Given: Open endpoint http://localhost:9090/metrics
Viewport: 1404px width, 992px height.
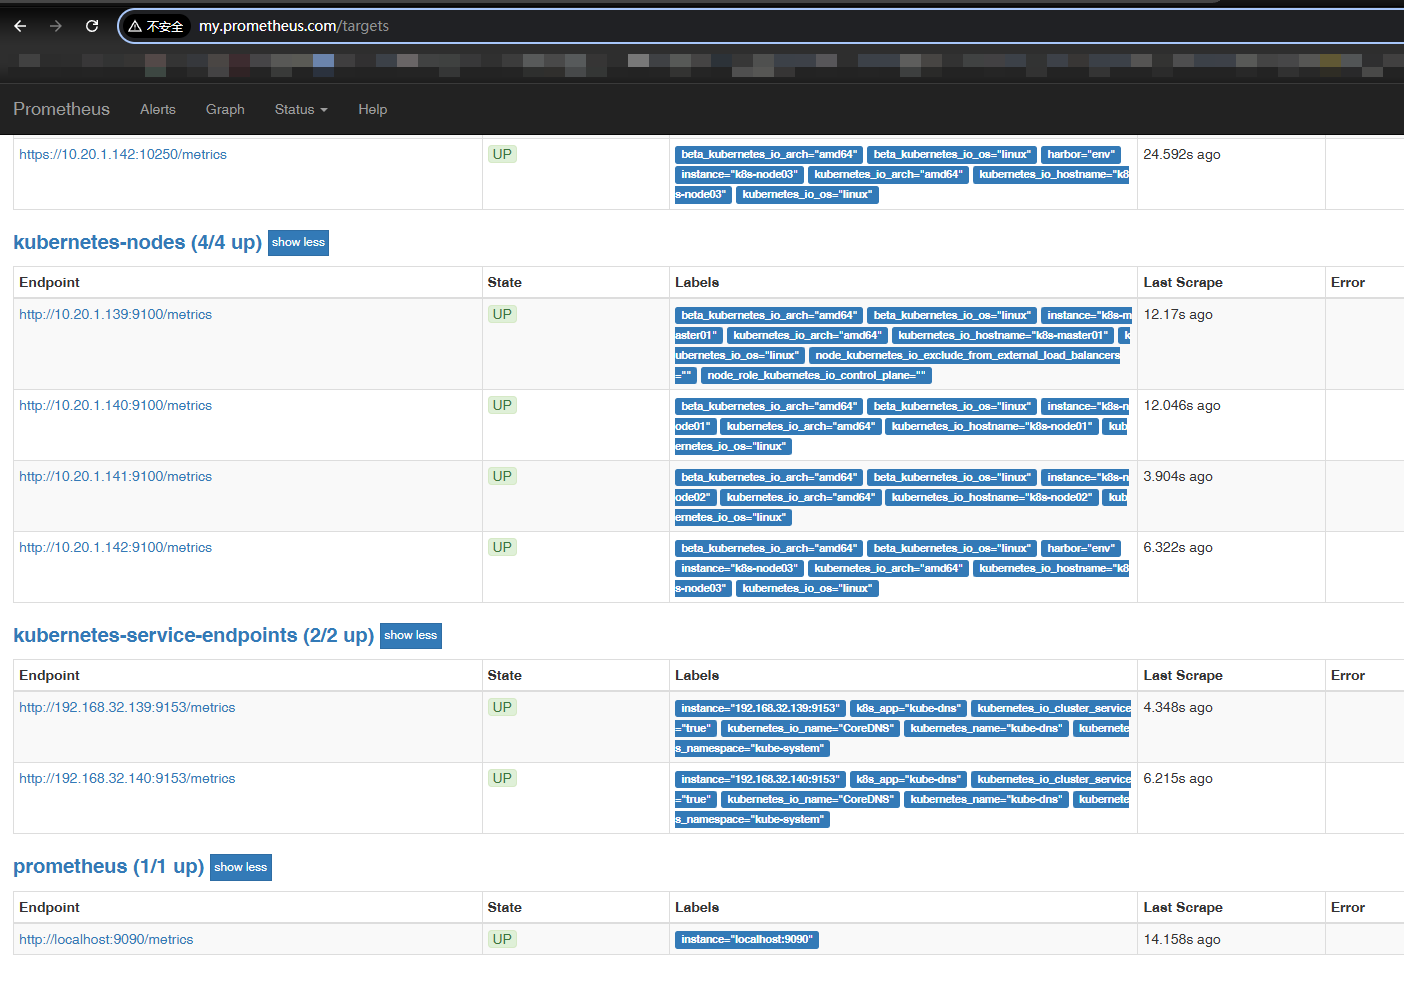Looking at the screenshot, I should 106,939.
